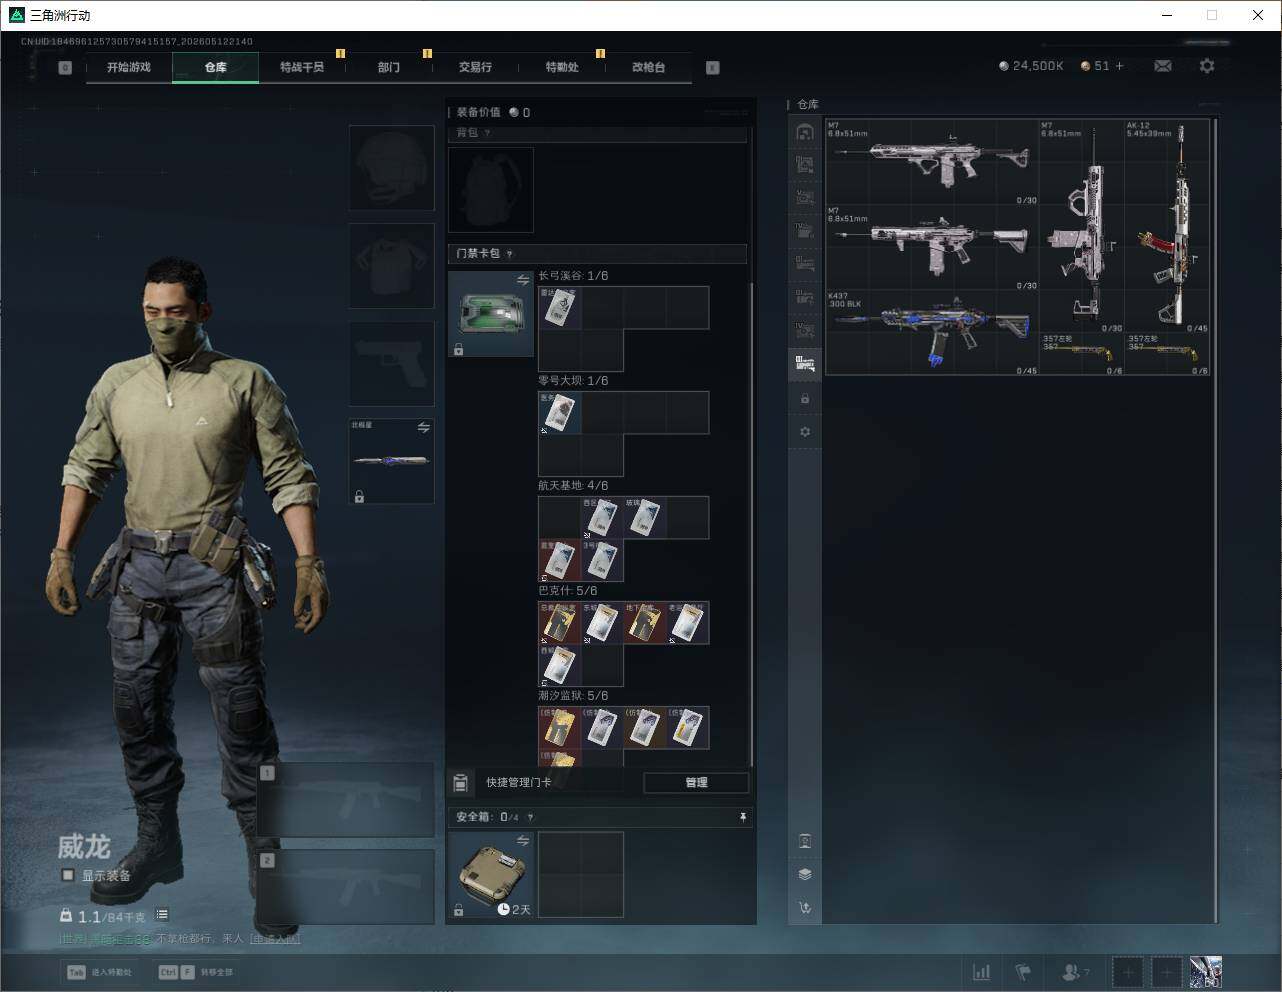Click the warehouse panel scrollbar

point(1215,520)
